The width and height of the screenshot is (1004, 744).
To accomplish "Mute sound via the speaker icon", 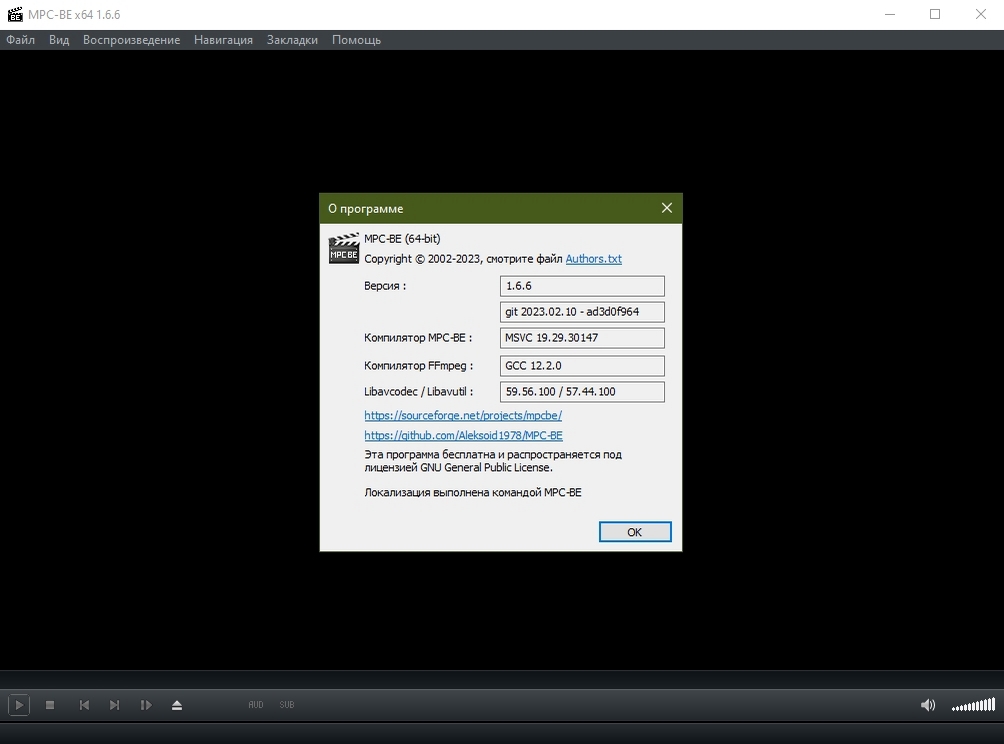I will coord(928,705).
